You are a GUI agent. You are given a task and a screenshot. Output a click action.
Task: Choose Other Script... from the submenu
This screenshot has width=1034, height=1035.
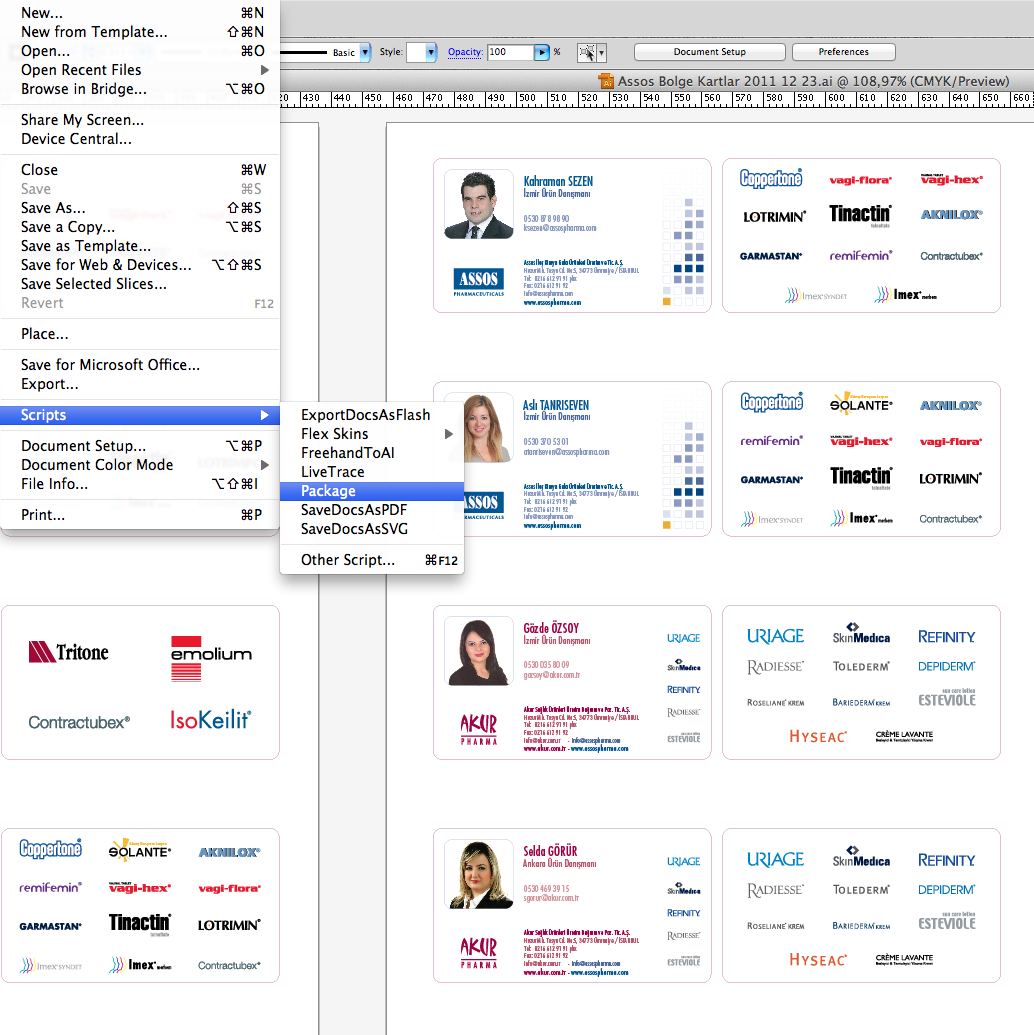372,560
